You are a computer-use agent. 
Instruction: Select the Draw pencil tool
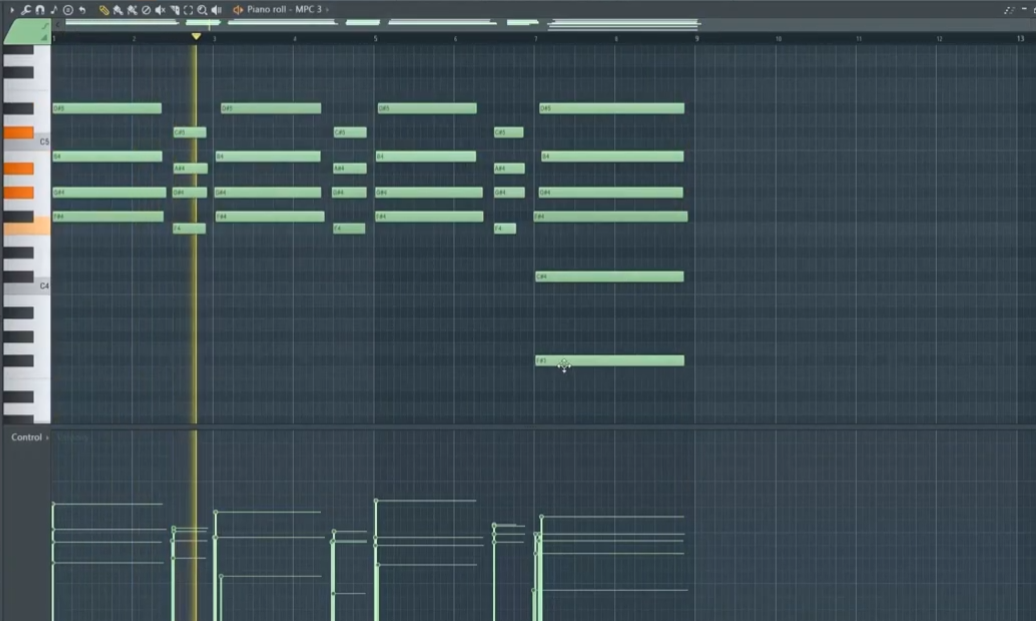tap(104, 10)
